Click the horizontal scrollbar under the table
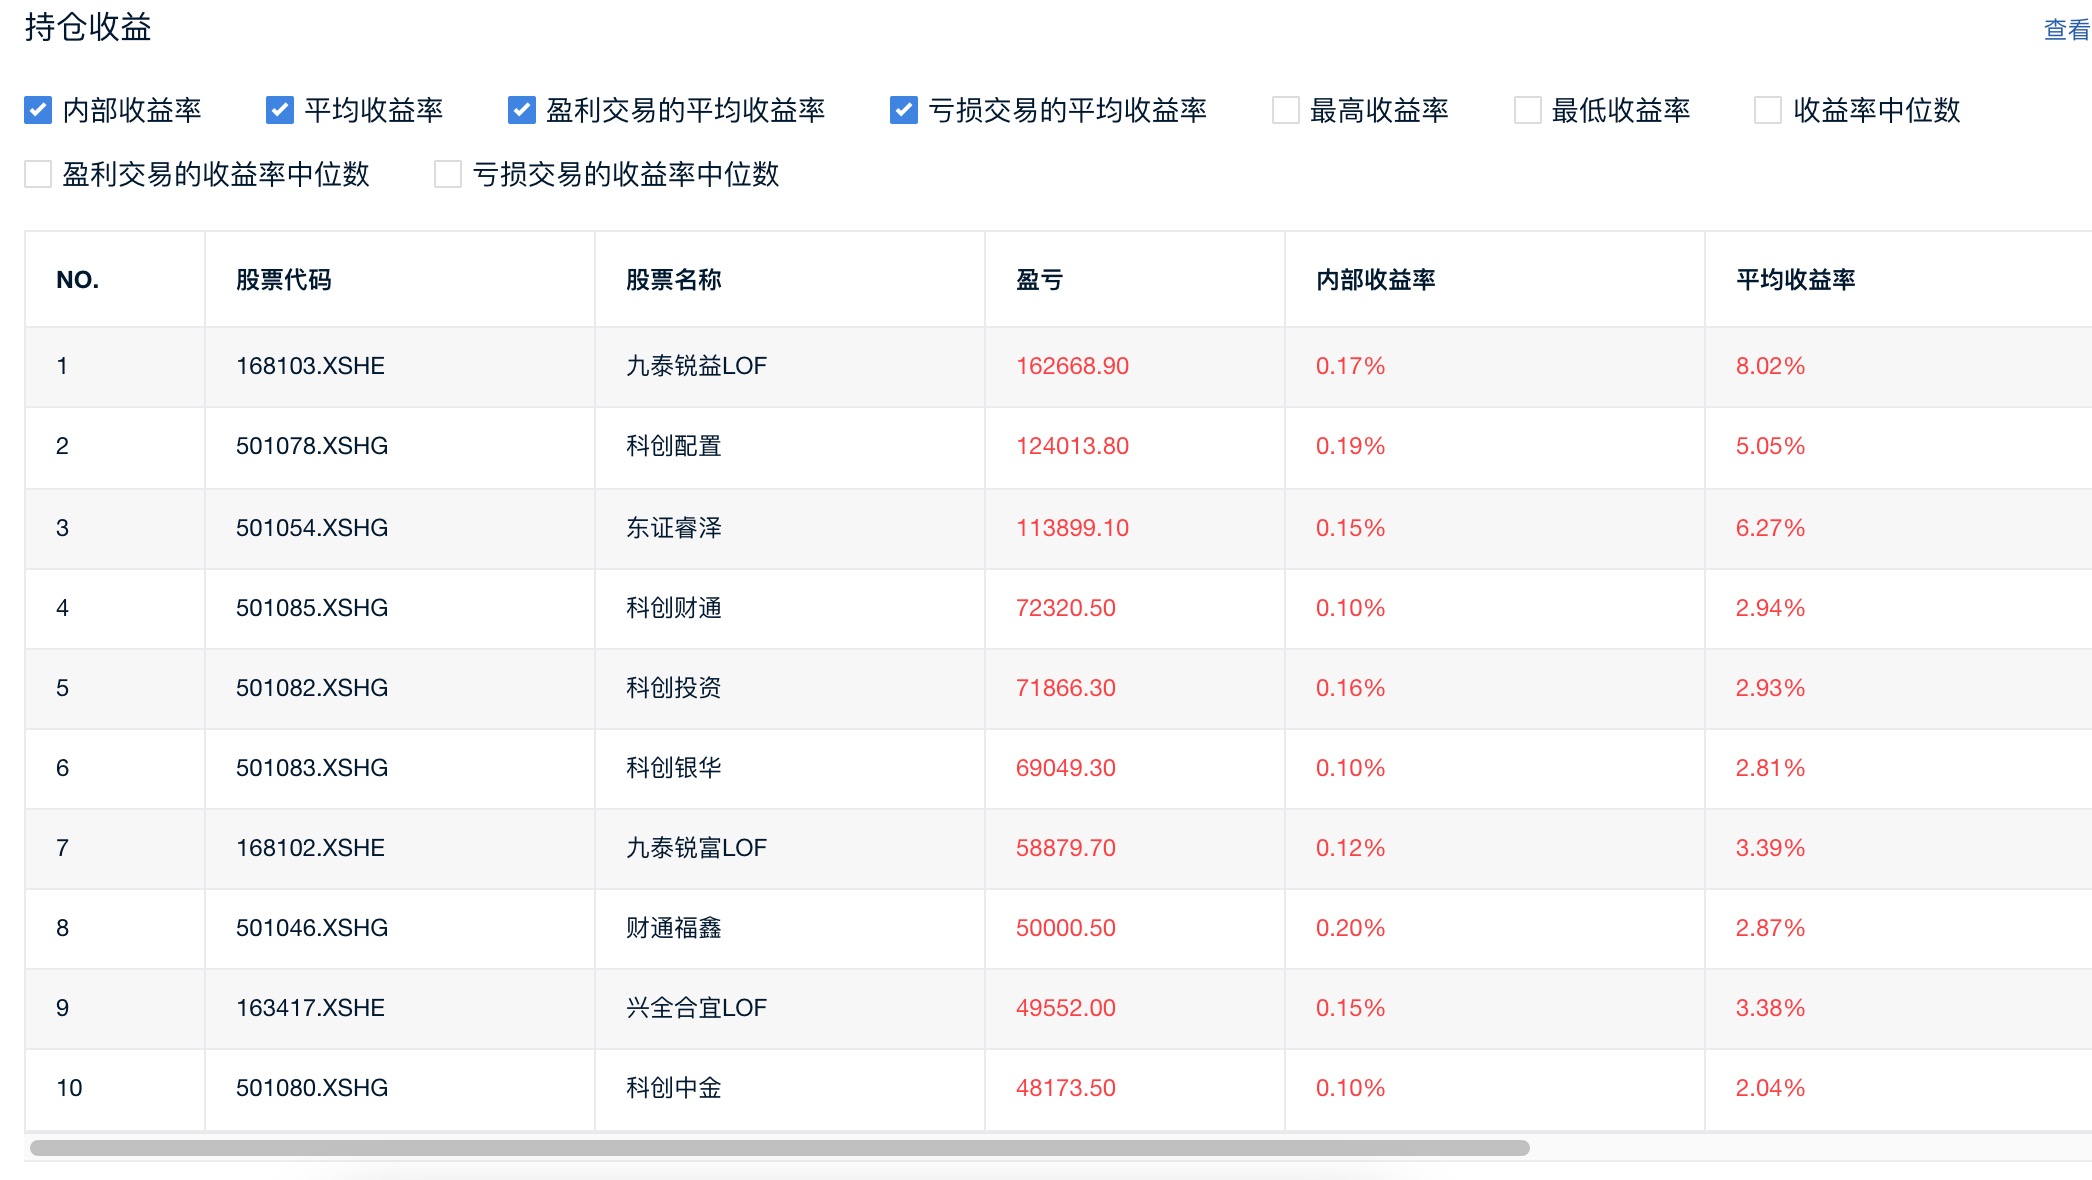This screenshot has height=1180, width=2092. [780, 1148]
